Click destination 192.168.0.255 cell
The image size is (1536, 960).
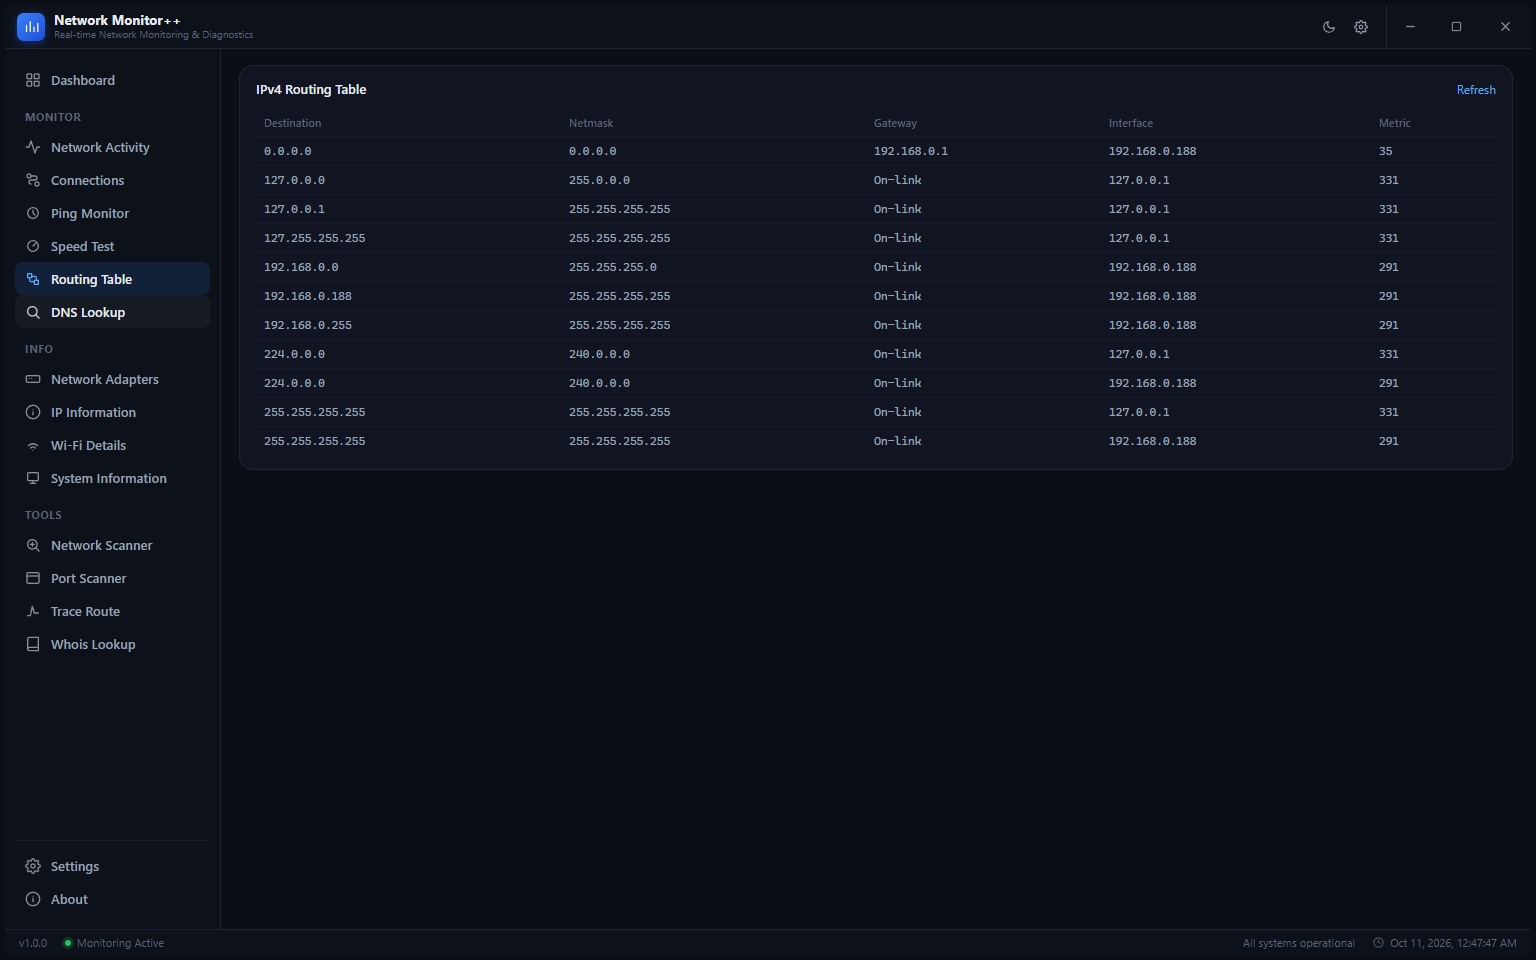pos(308,325)
